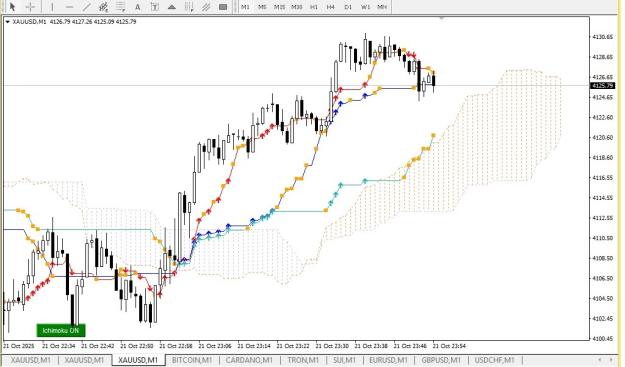Switch chart to M1 timeframe
This screenshot has width=625, height=367.
click(x=245, y=7)
